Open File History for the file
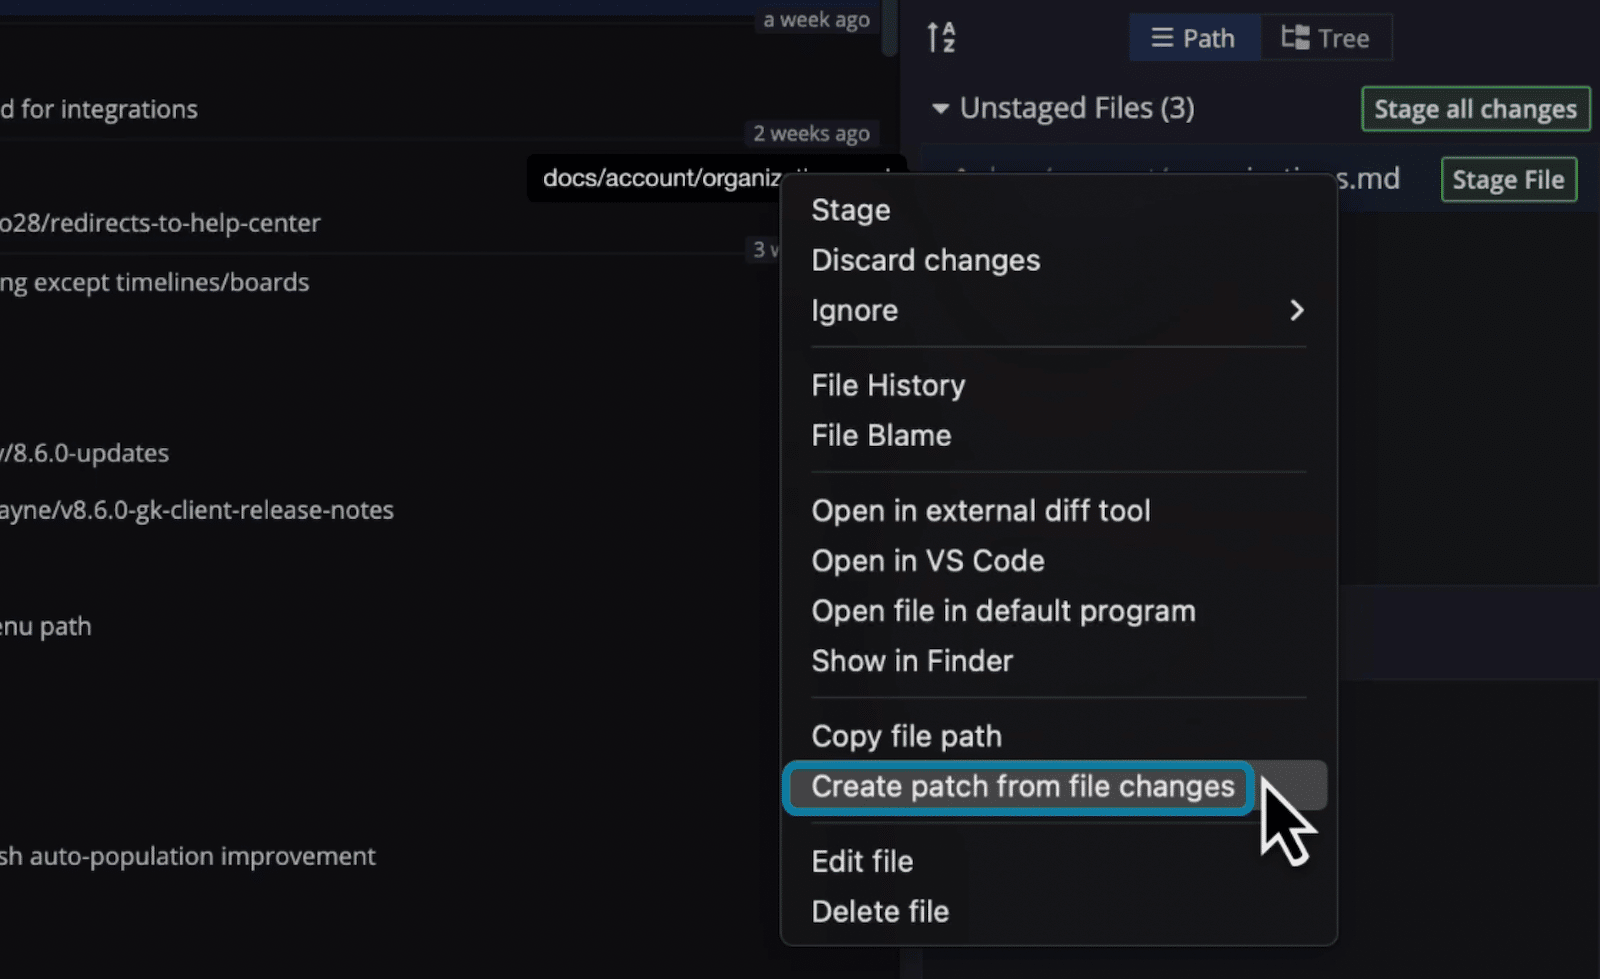The width and height of the screenshot is (1600, 979). click(x=888, y=385)
